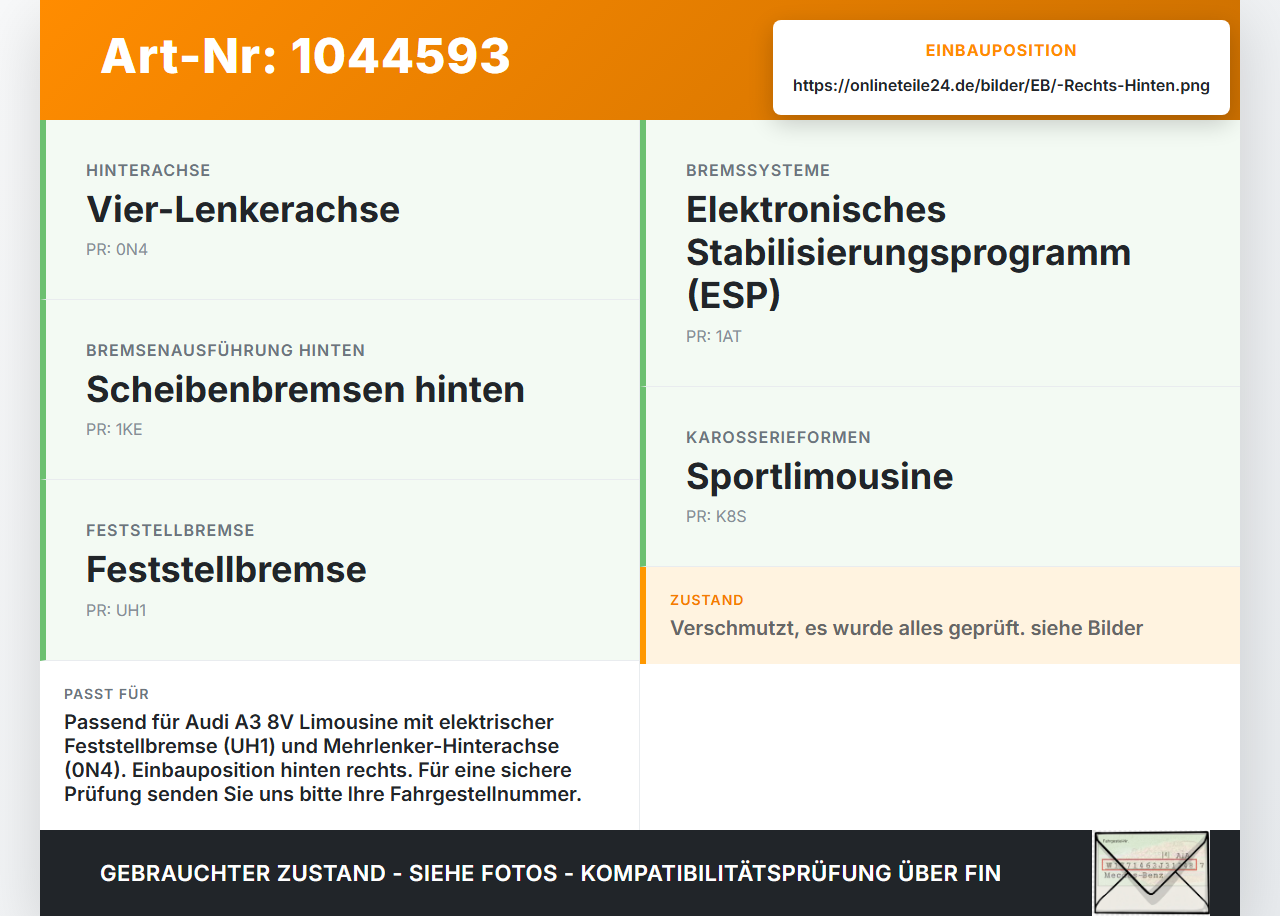Screen dimensions: 1280x916
Task: Select Elektronisches Stabilisierungsprogramm (ESP) title
Action: pyautogui.click(x=908, y=252)
